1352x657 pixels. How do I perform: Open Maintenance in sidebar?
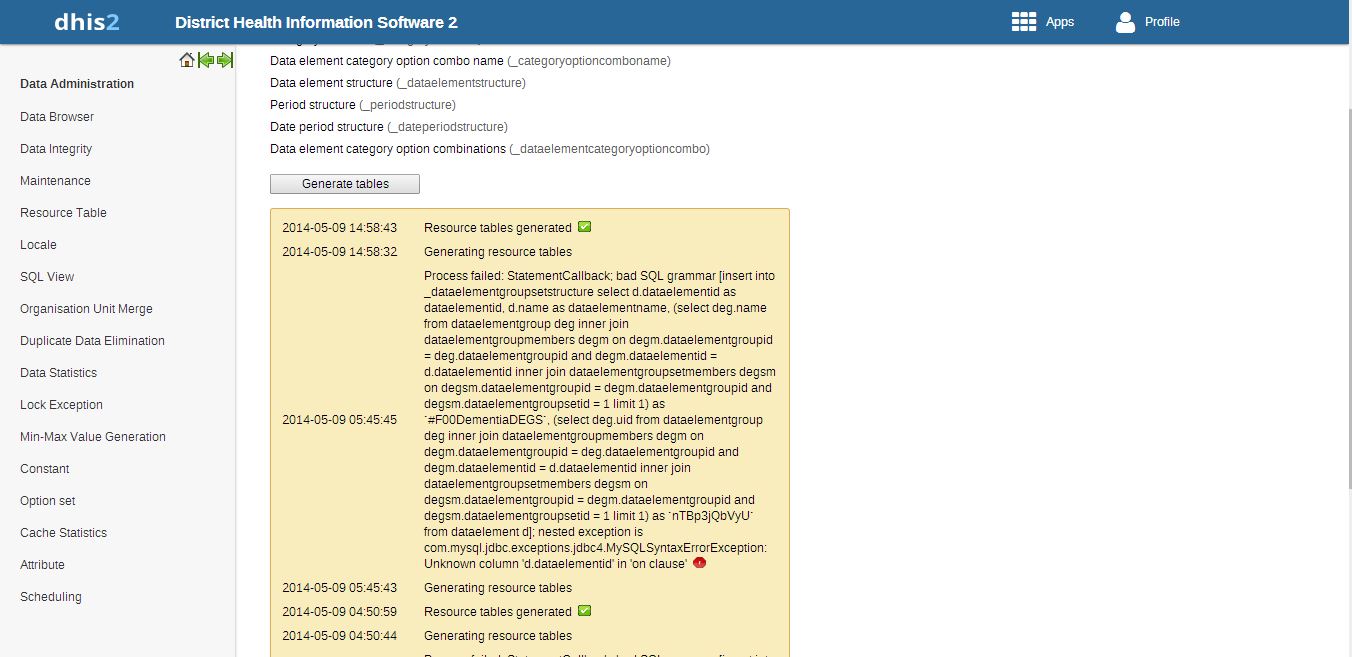click(55, 181)
